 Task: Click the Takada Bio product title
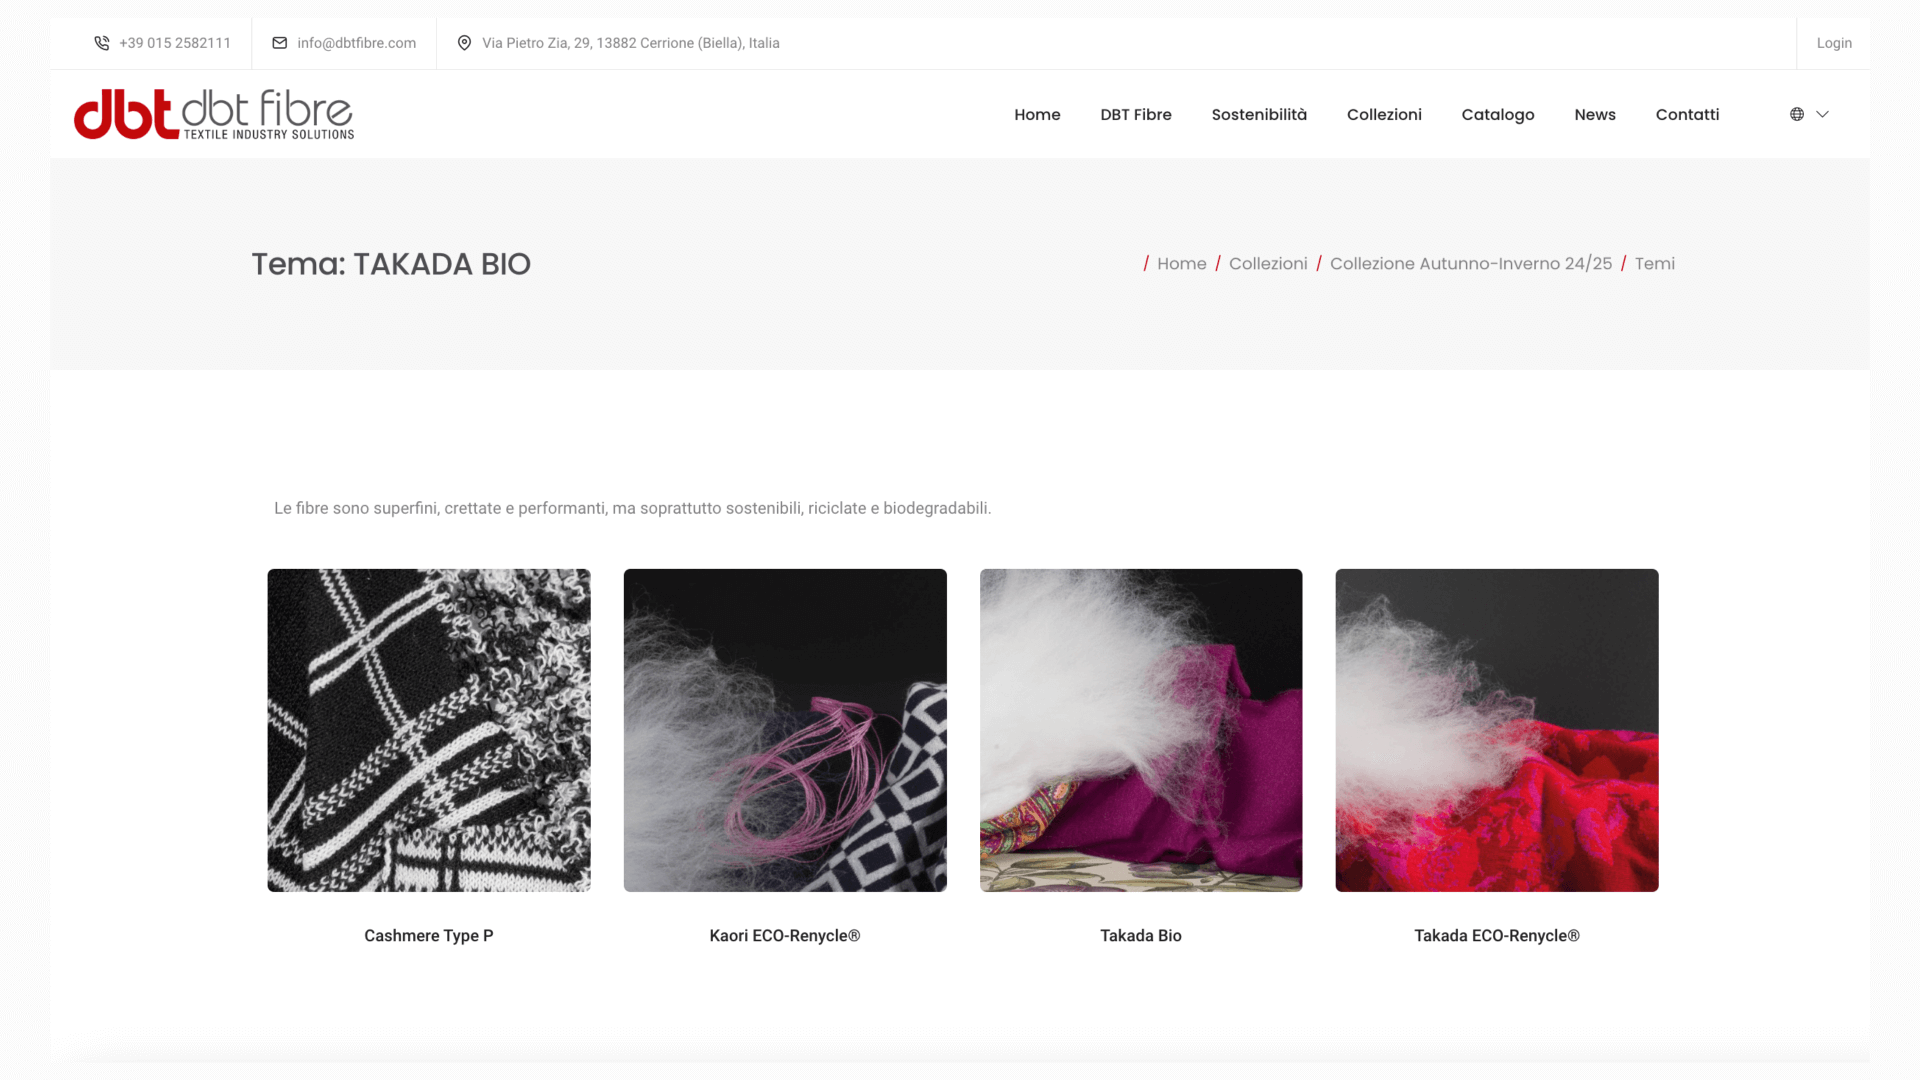coord(1141,935)
